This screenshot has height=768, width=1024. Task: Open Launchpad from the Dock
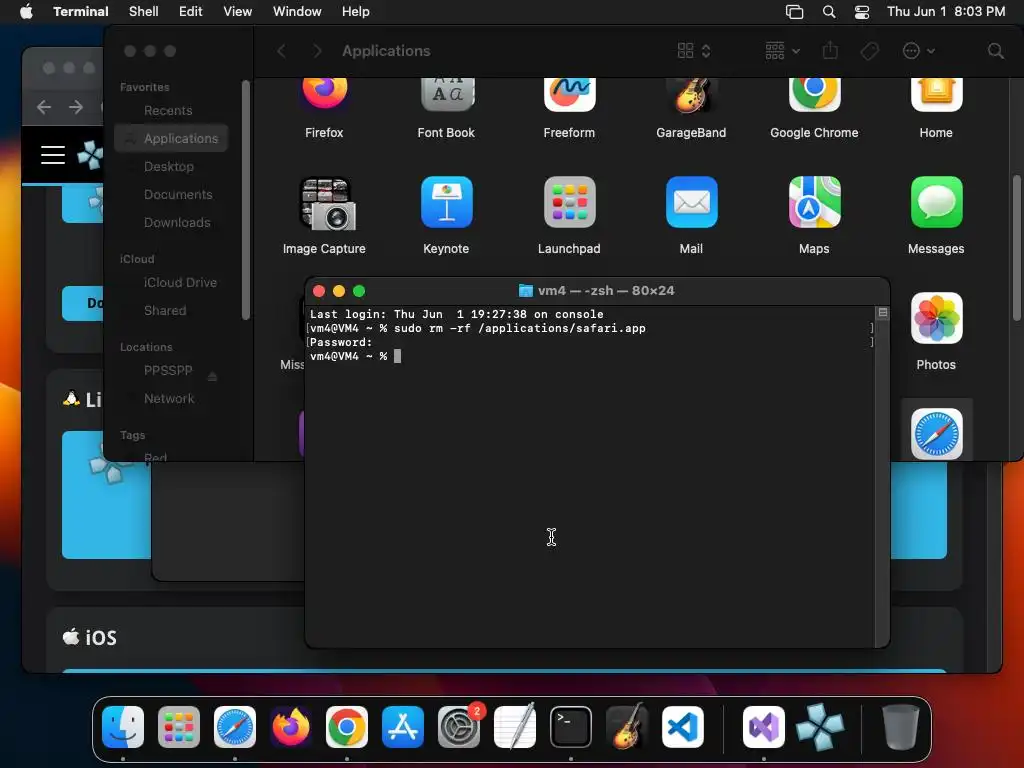click(x=179, y=726)
